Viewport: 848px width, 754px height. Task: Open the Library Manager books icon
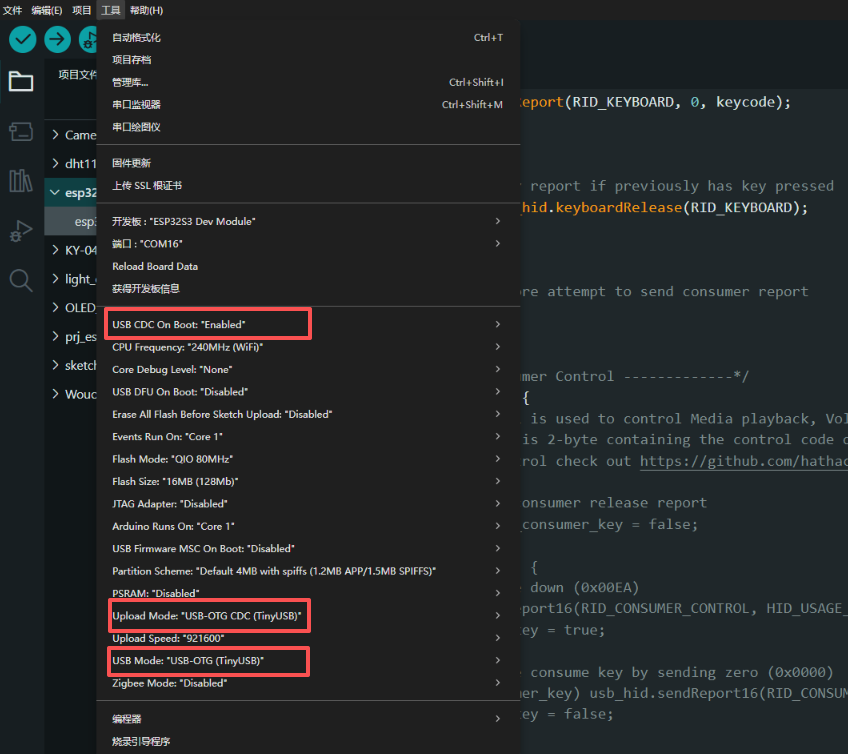(20, 180)
